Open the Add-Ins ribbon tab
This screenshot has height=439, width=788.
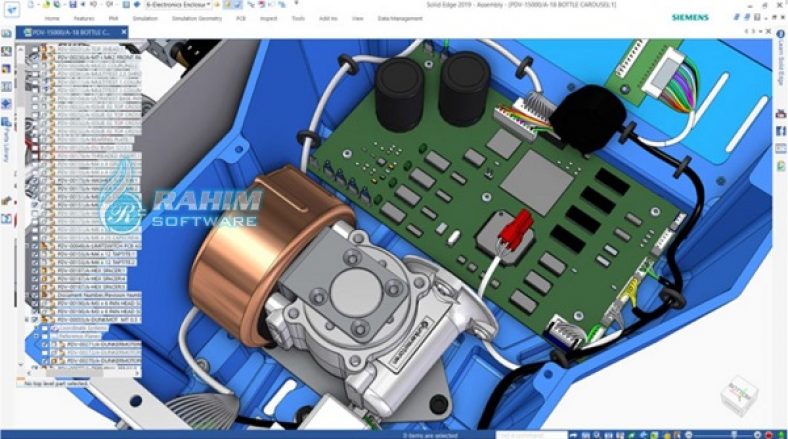[328, 19]
